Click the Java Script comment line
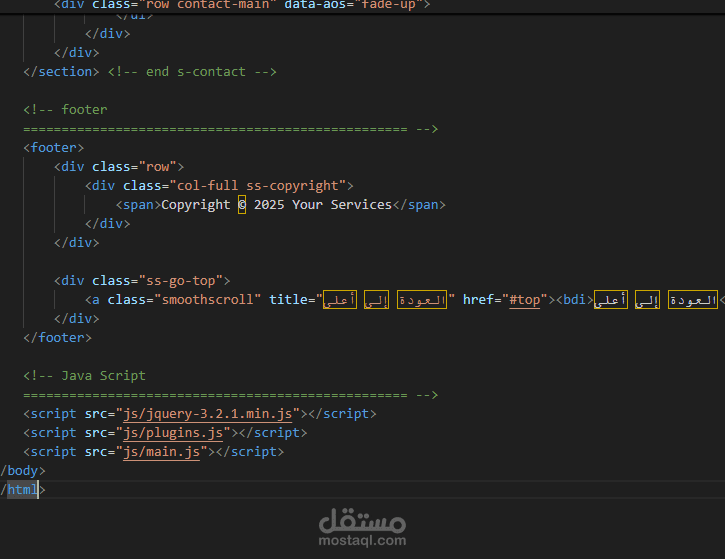 tap(84, 375)
